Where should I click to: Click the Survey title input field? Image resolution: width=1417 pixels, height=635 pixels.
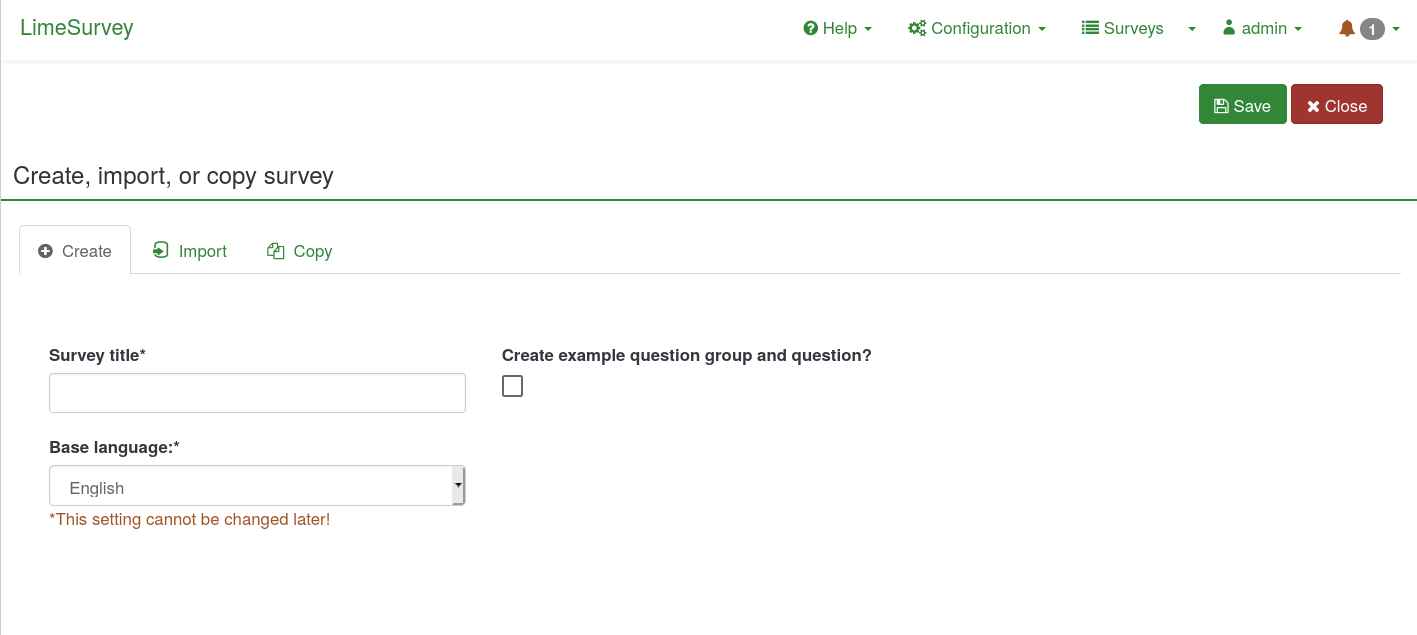tap(257, 393)
